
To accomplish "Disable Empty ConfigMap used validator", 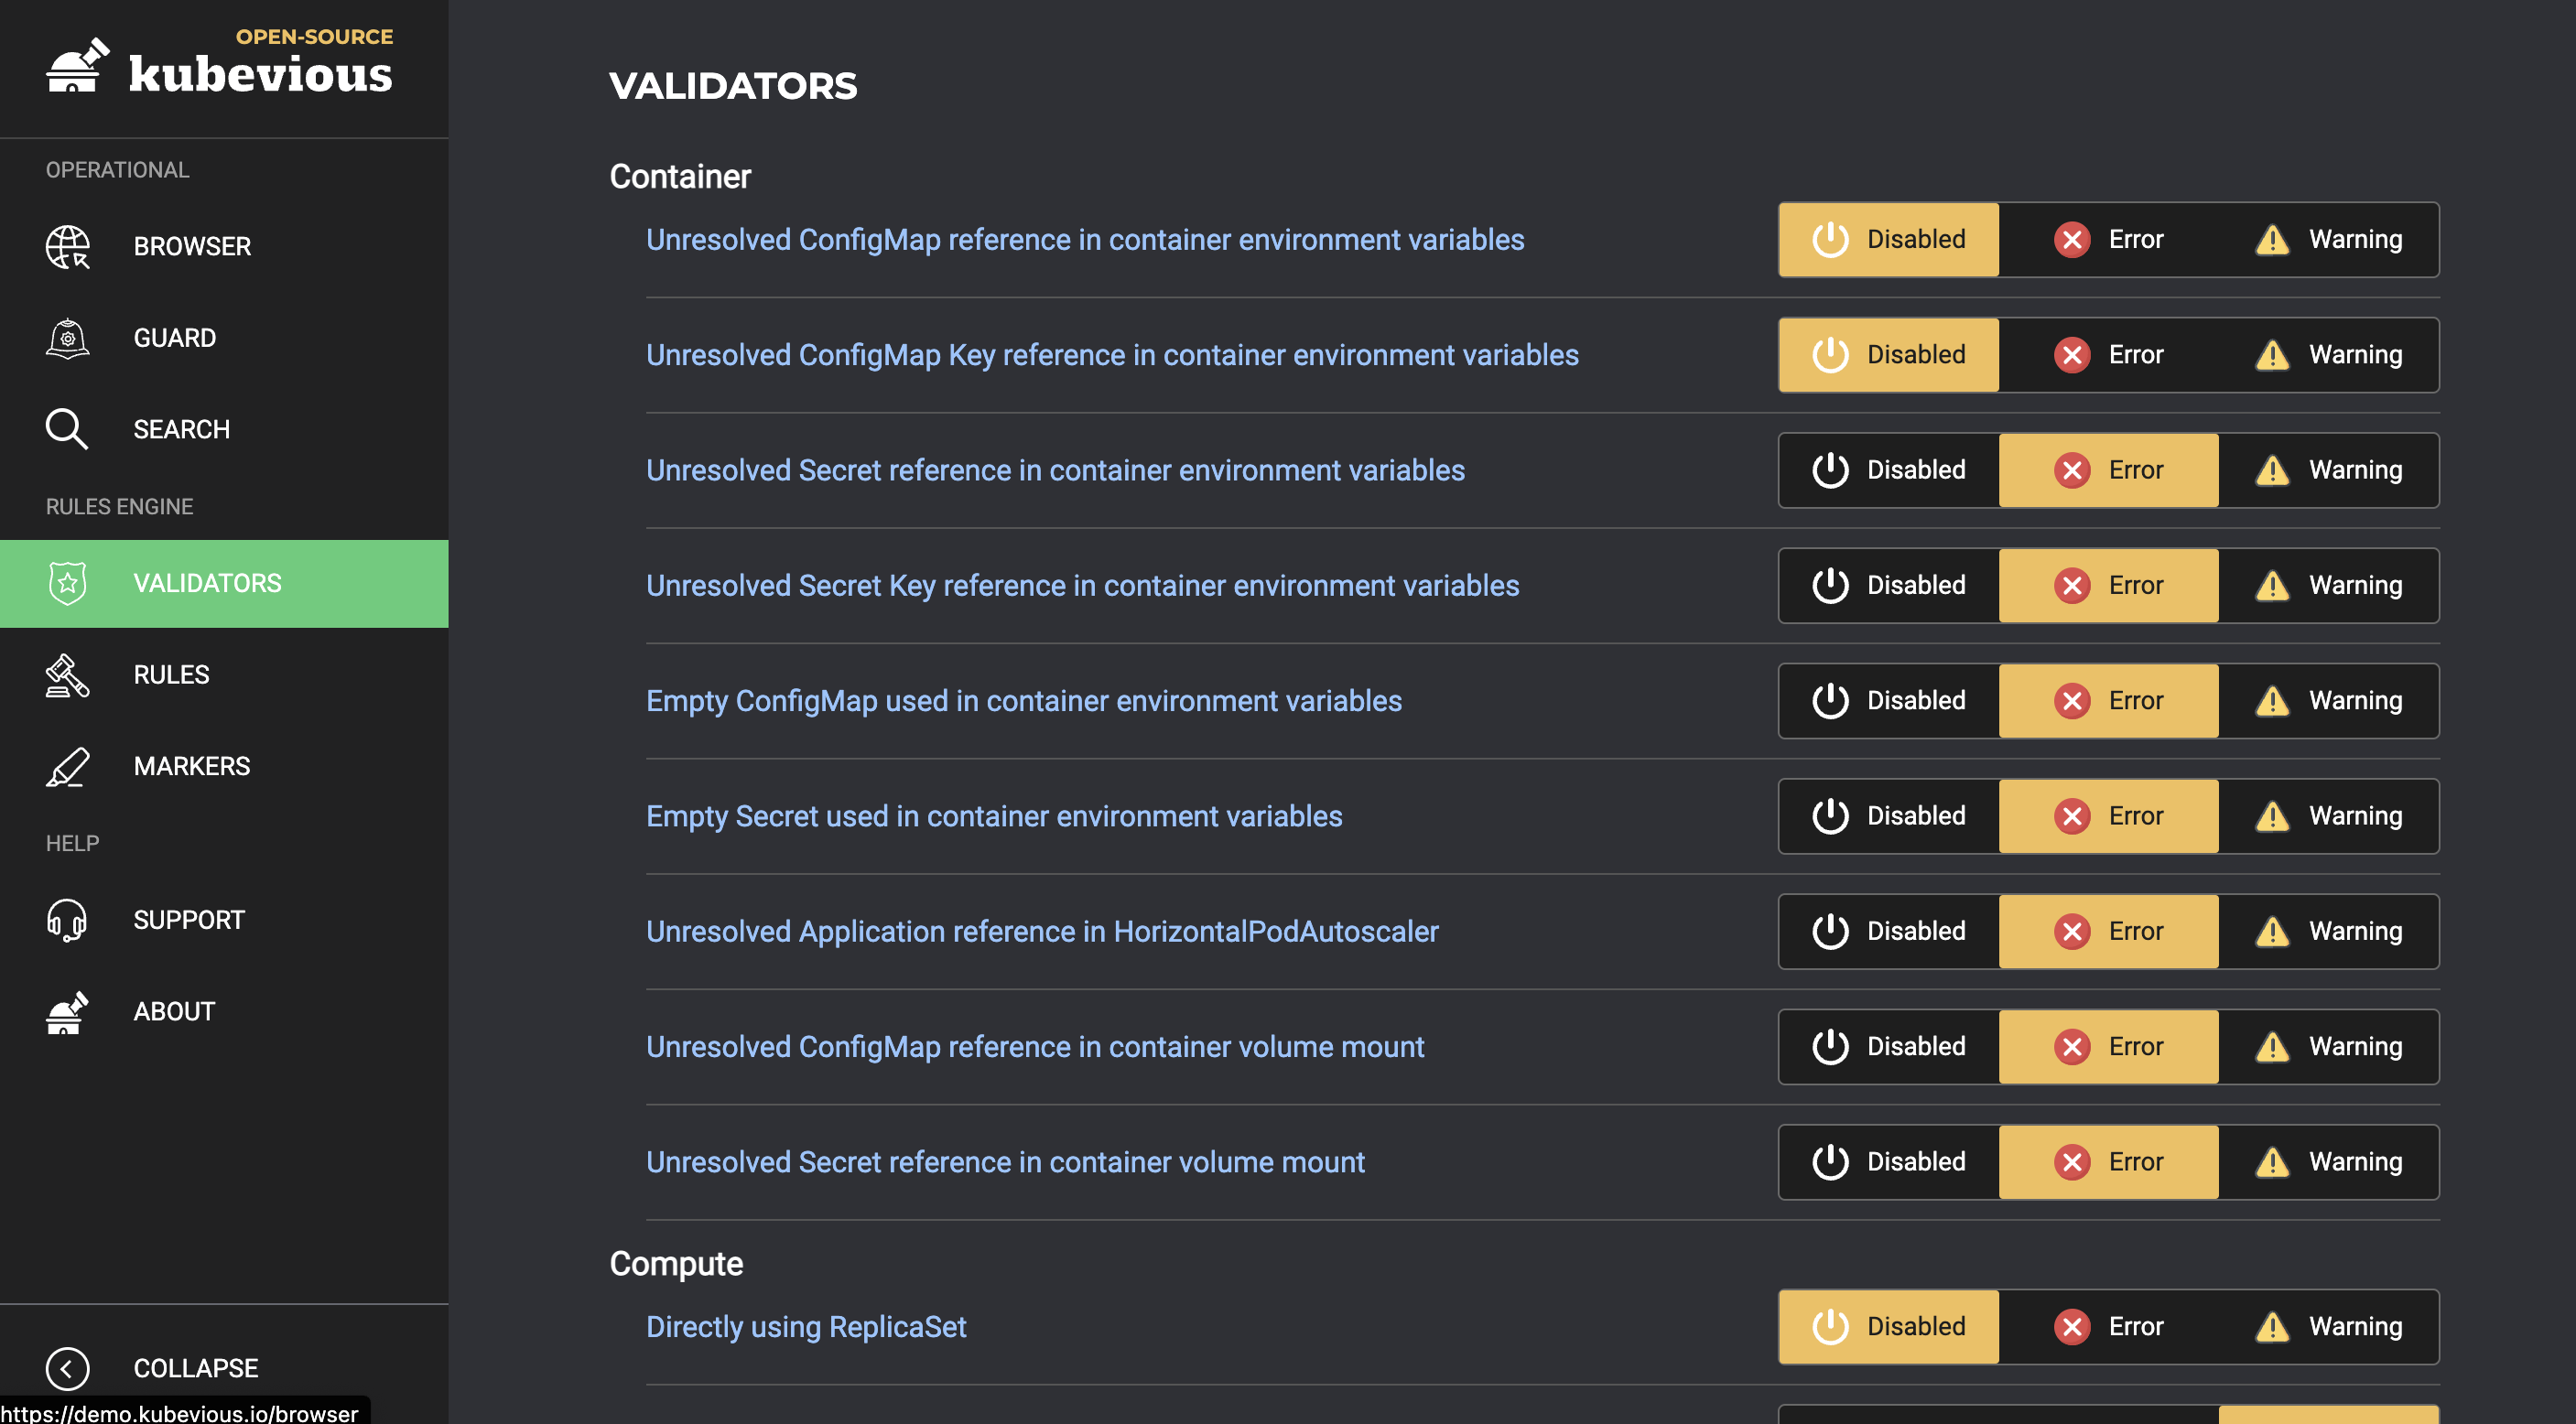I will pos(1889,701).
